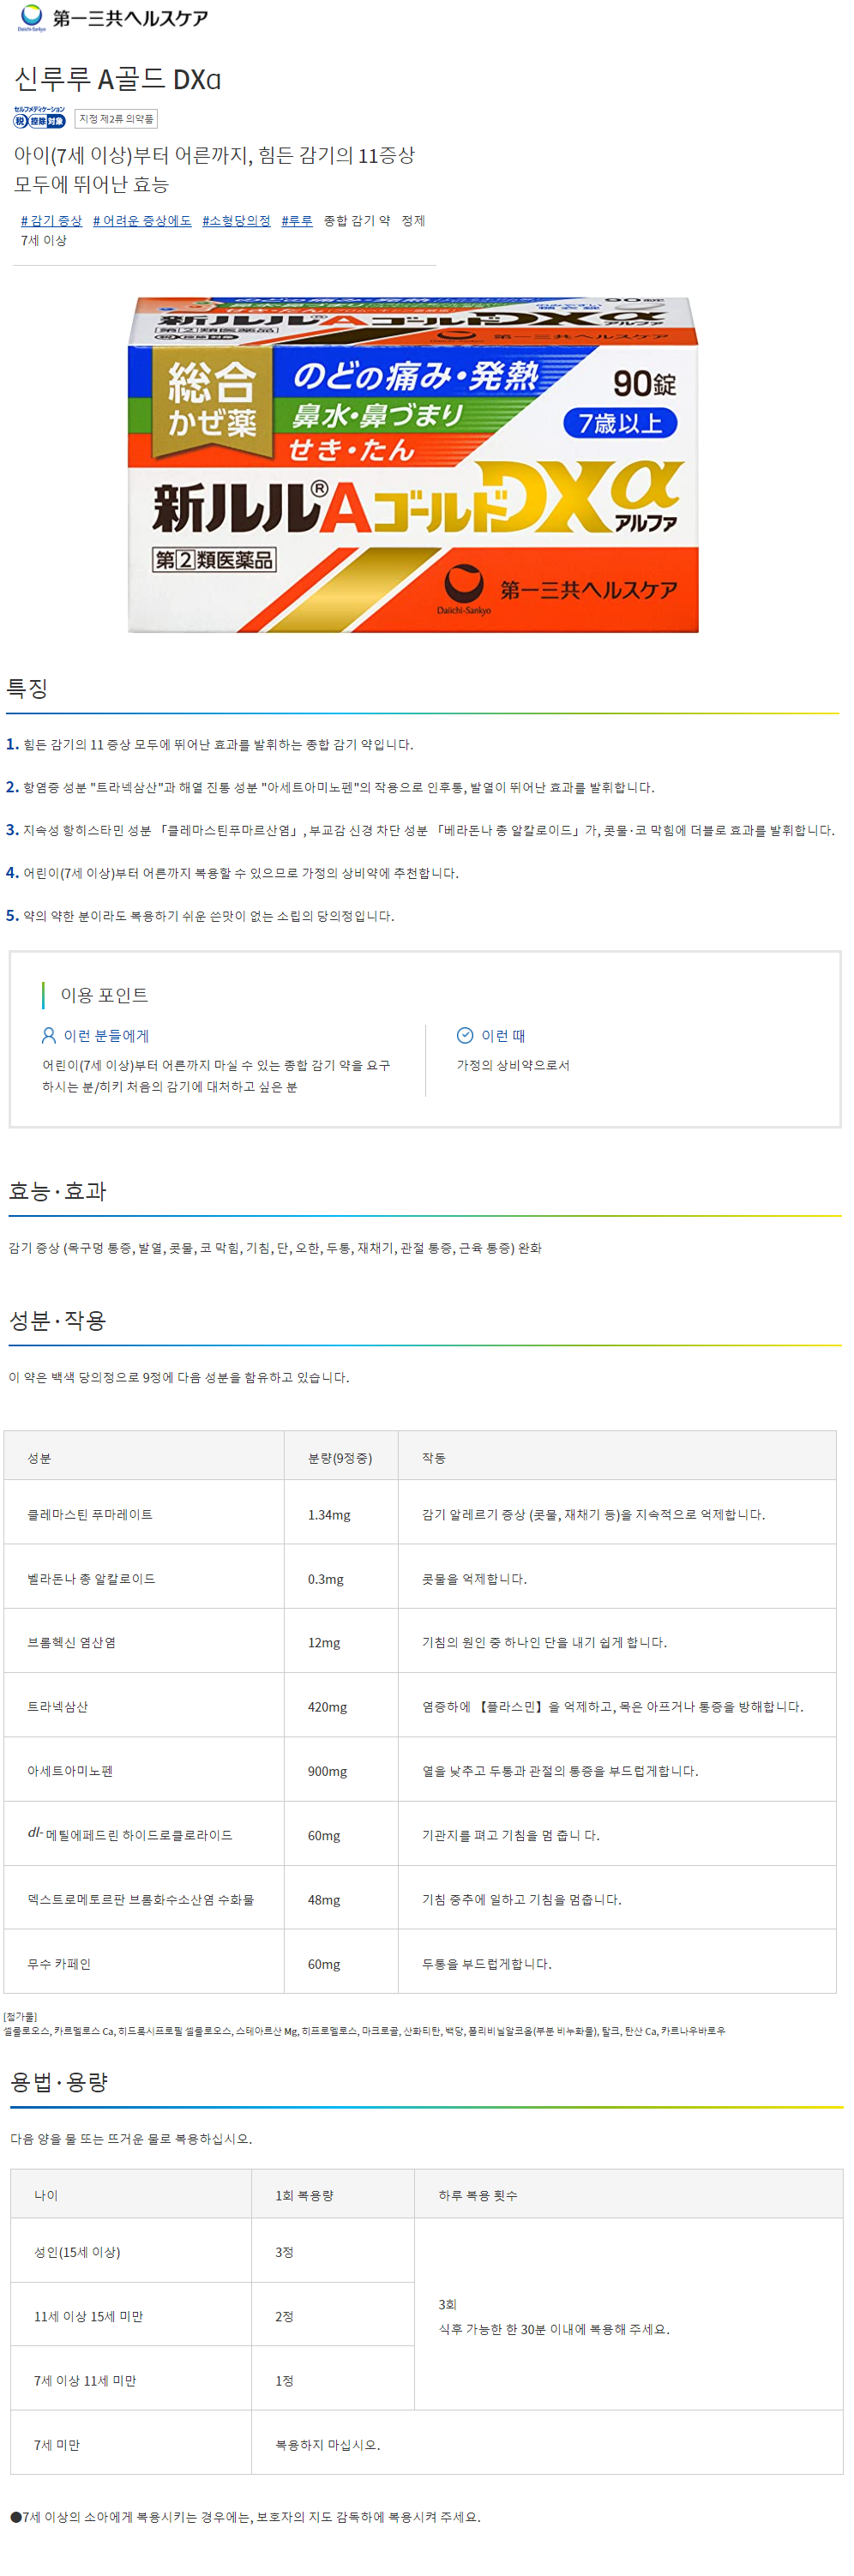Open the #소형당의정 hashtag link

point(236,220)
